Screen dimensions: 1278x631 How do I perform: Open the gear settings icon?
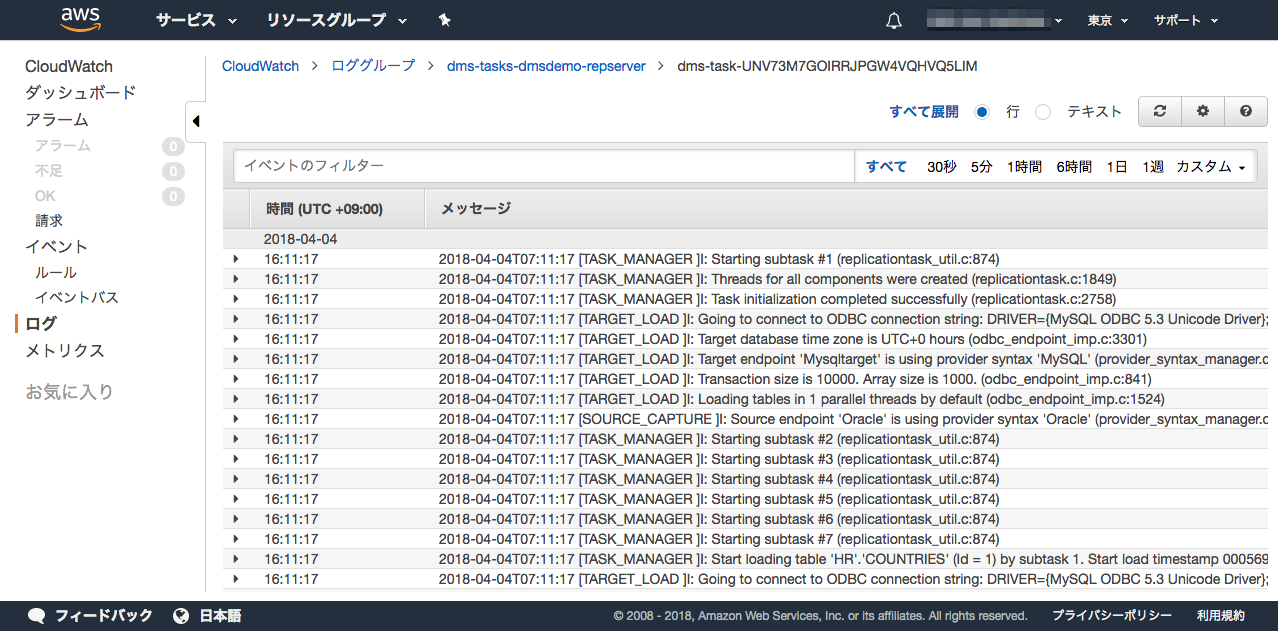[1203, 112]
